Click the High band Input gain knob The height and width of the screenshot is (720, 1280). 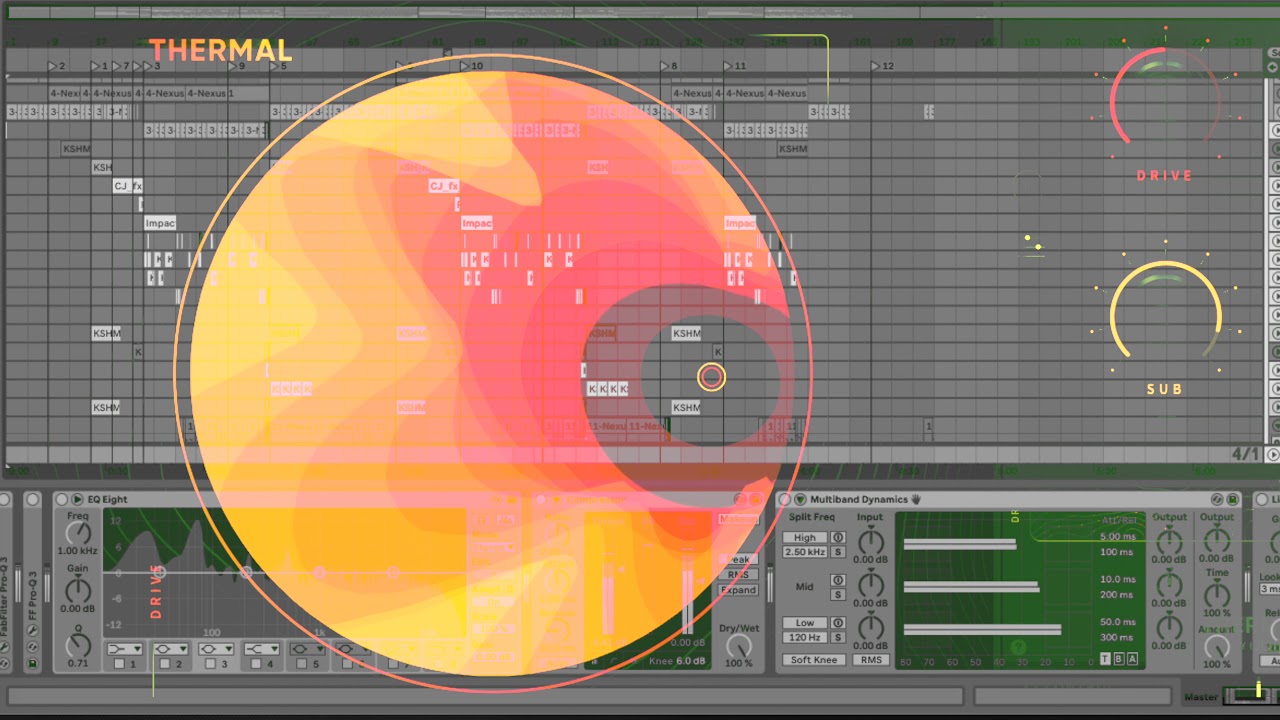(x=871, y=542)
